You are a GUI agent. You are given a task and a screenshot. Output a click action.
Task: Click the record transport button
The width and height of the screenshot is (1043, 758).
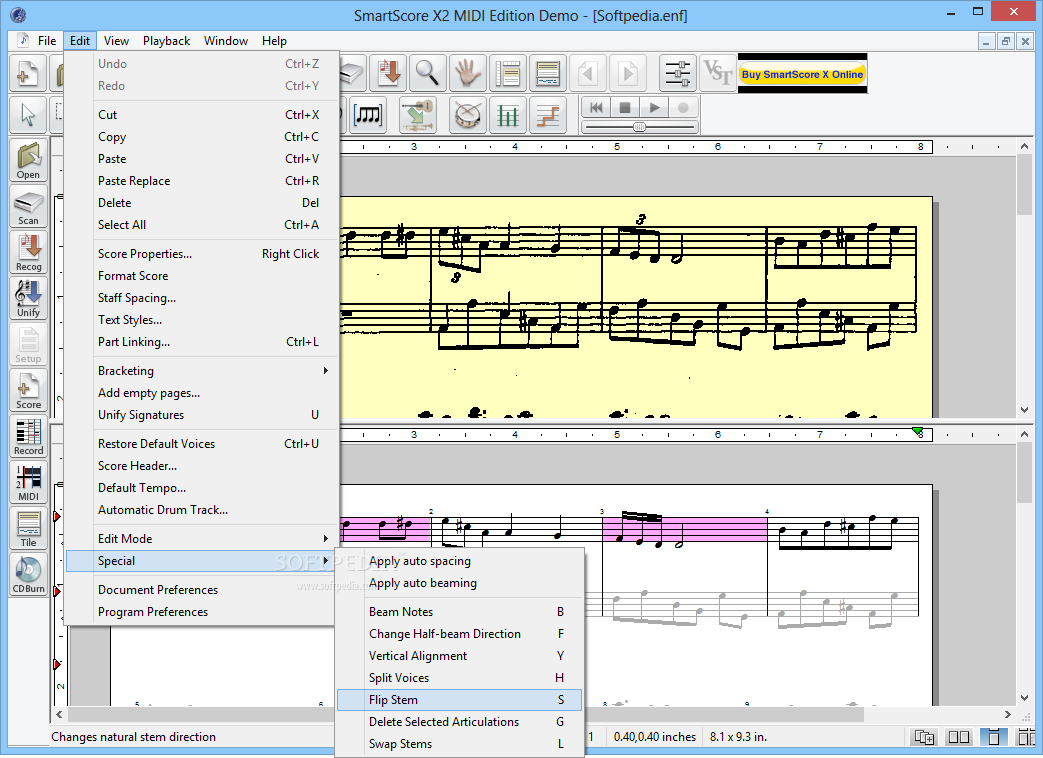point(683,107)
